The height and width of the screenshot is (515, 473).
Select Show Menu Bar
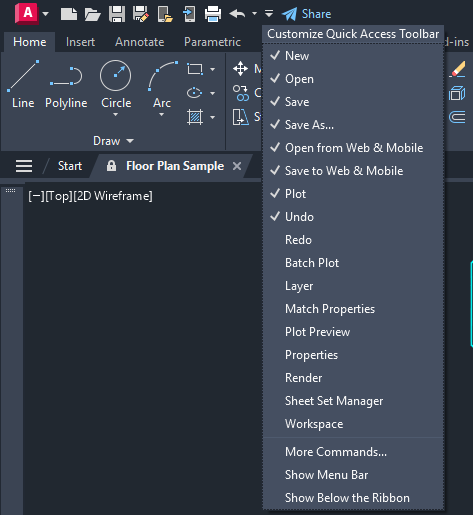pyautogui.click(x=353, y=475)
